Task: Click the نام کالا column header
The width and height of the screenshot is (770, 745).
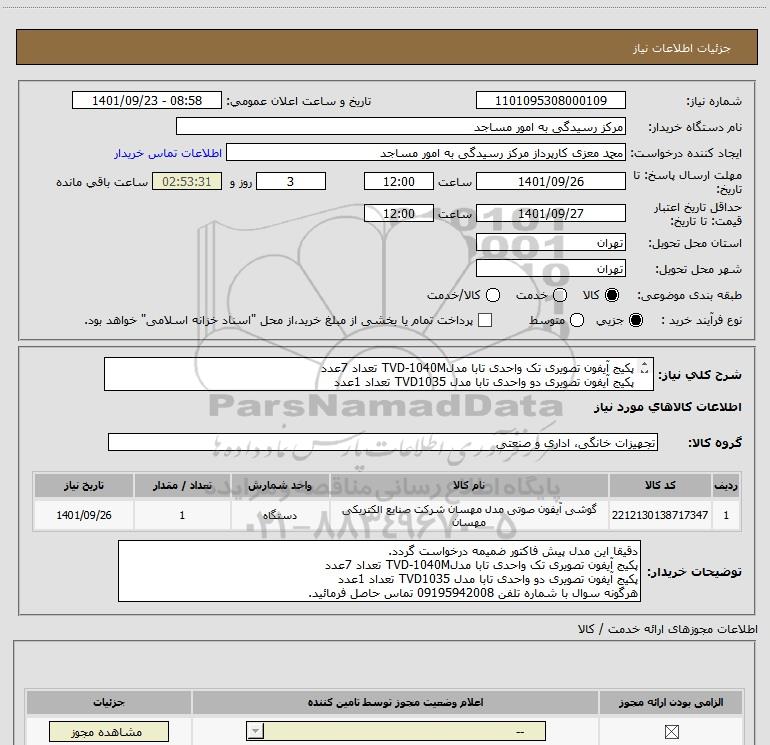Action: click(x=469, y=486)
